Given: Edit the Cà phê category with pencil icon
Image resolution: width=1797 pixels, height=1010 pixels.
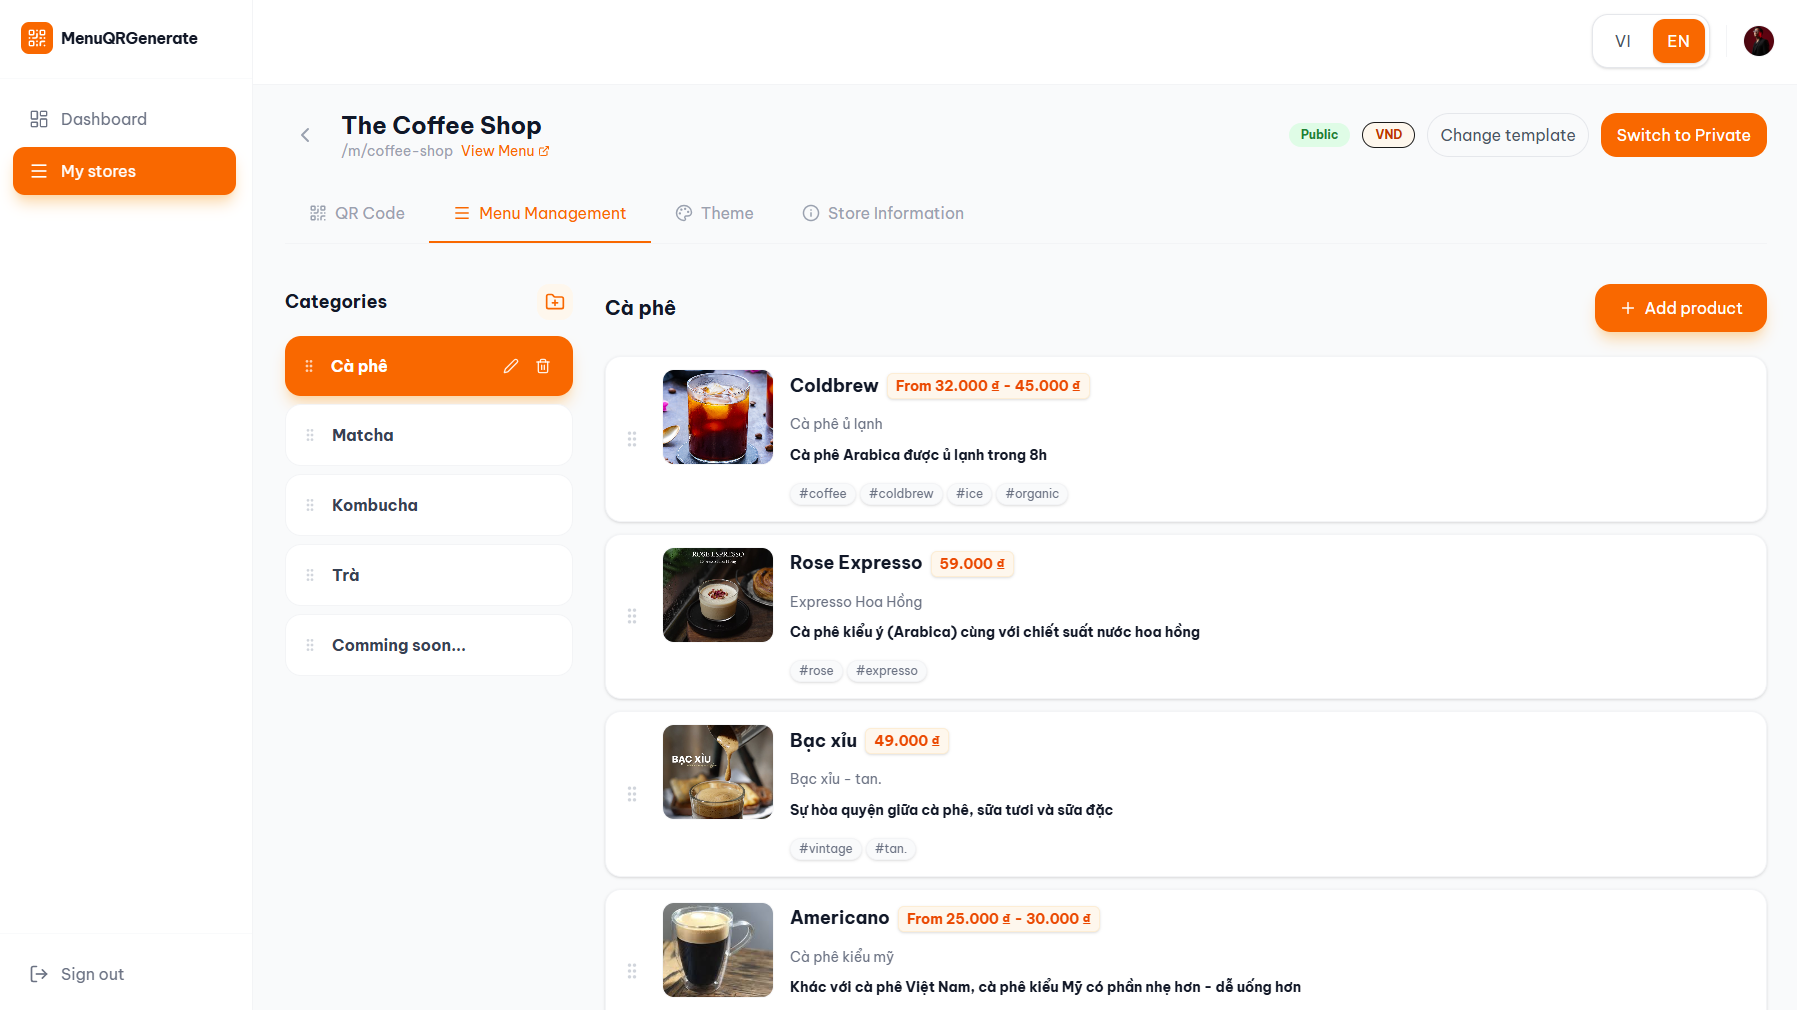Looking at the screenshot, I should [511, 366].
